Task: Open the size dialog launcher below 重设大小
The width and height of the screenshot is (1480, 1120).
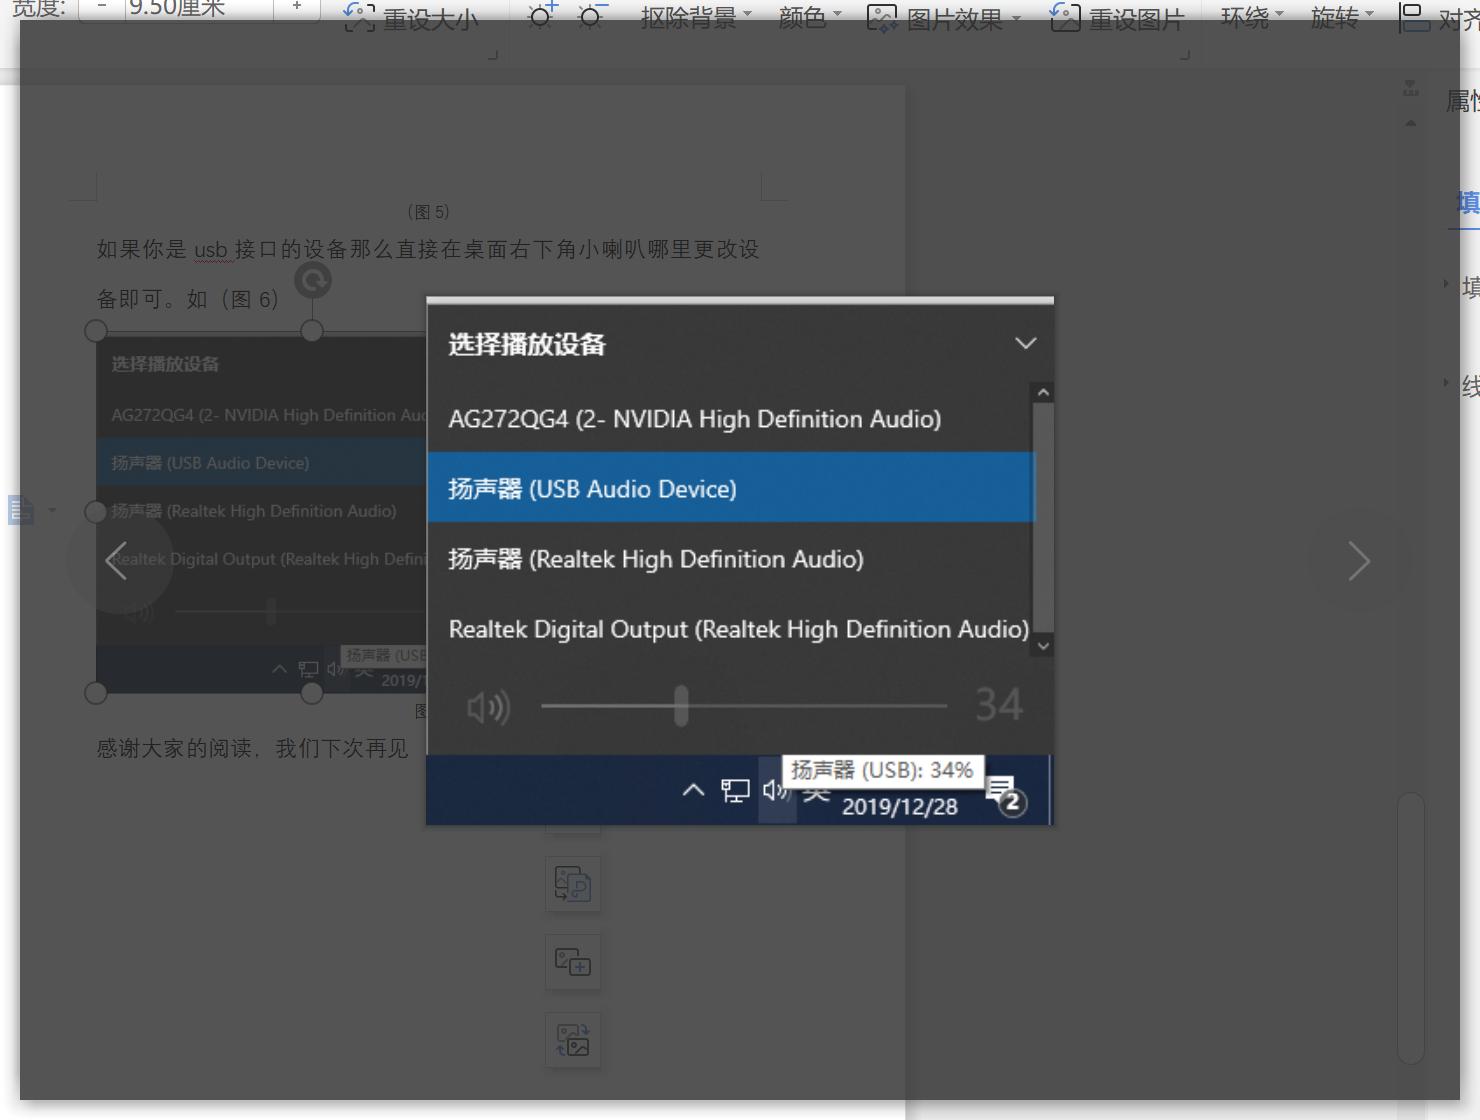Action: pyautogui.click(x=492, y=54)
